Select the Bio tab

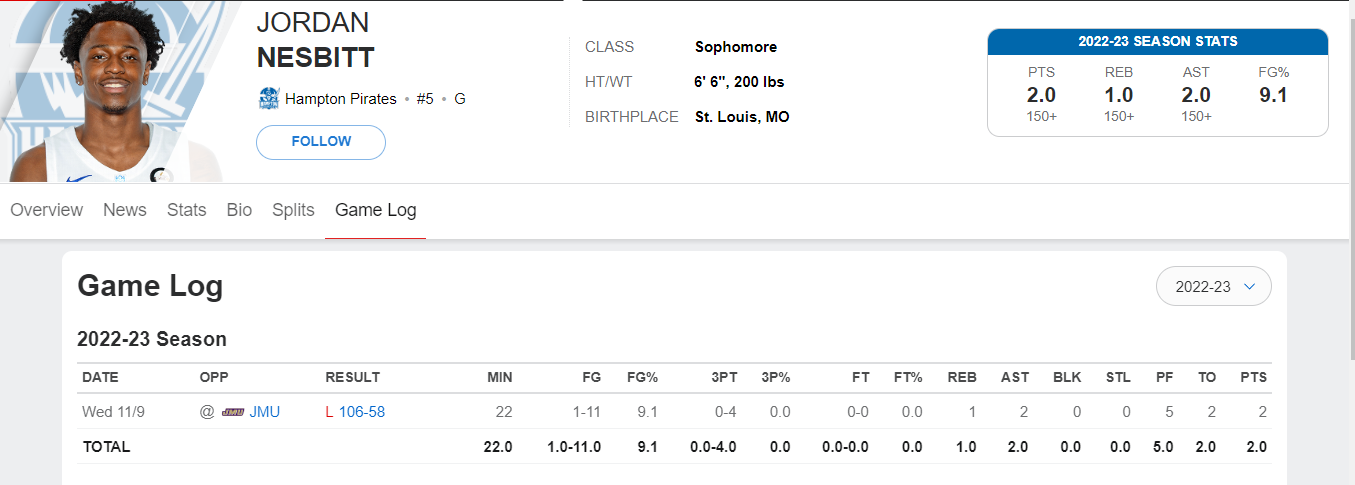(239, 210)
